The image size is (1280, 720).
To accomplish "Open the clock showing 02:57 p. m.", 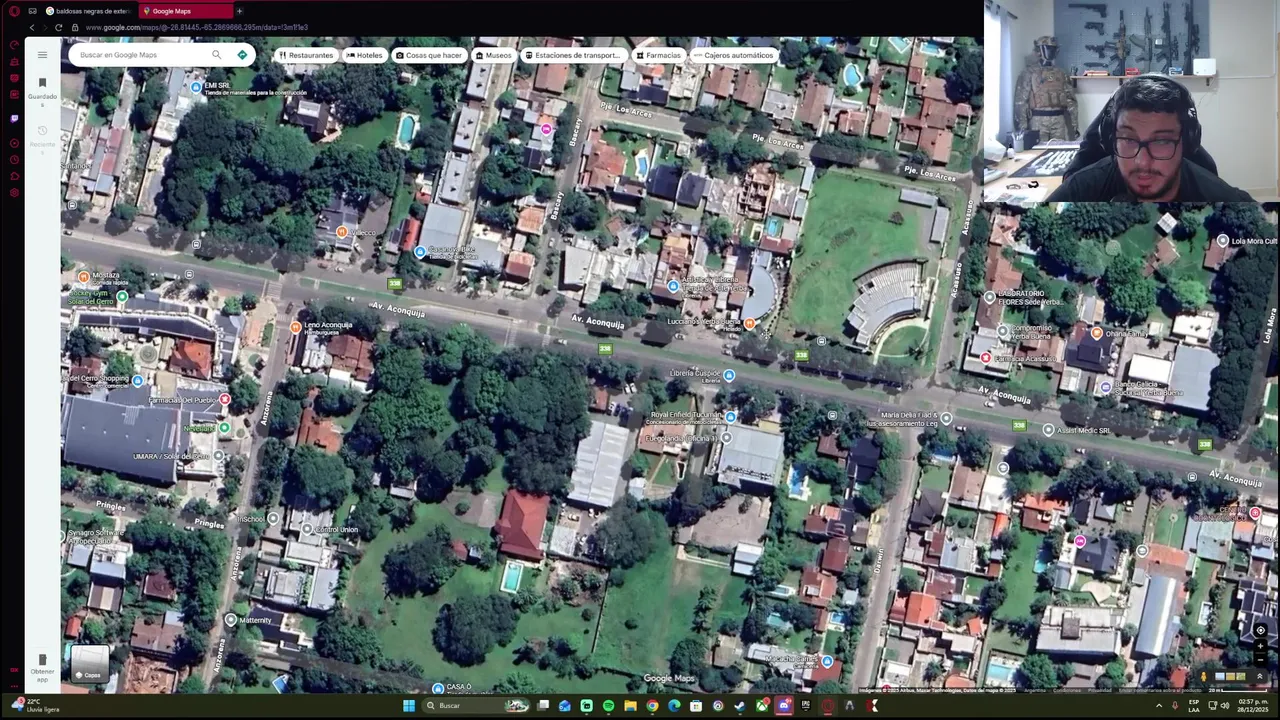I will pyautogui.click(x=1253, y=705).
